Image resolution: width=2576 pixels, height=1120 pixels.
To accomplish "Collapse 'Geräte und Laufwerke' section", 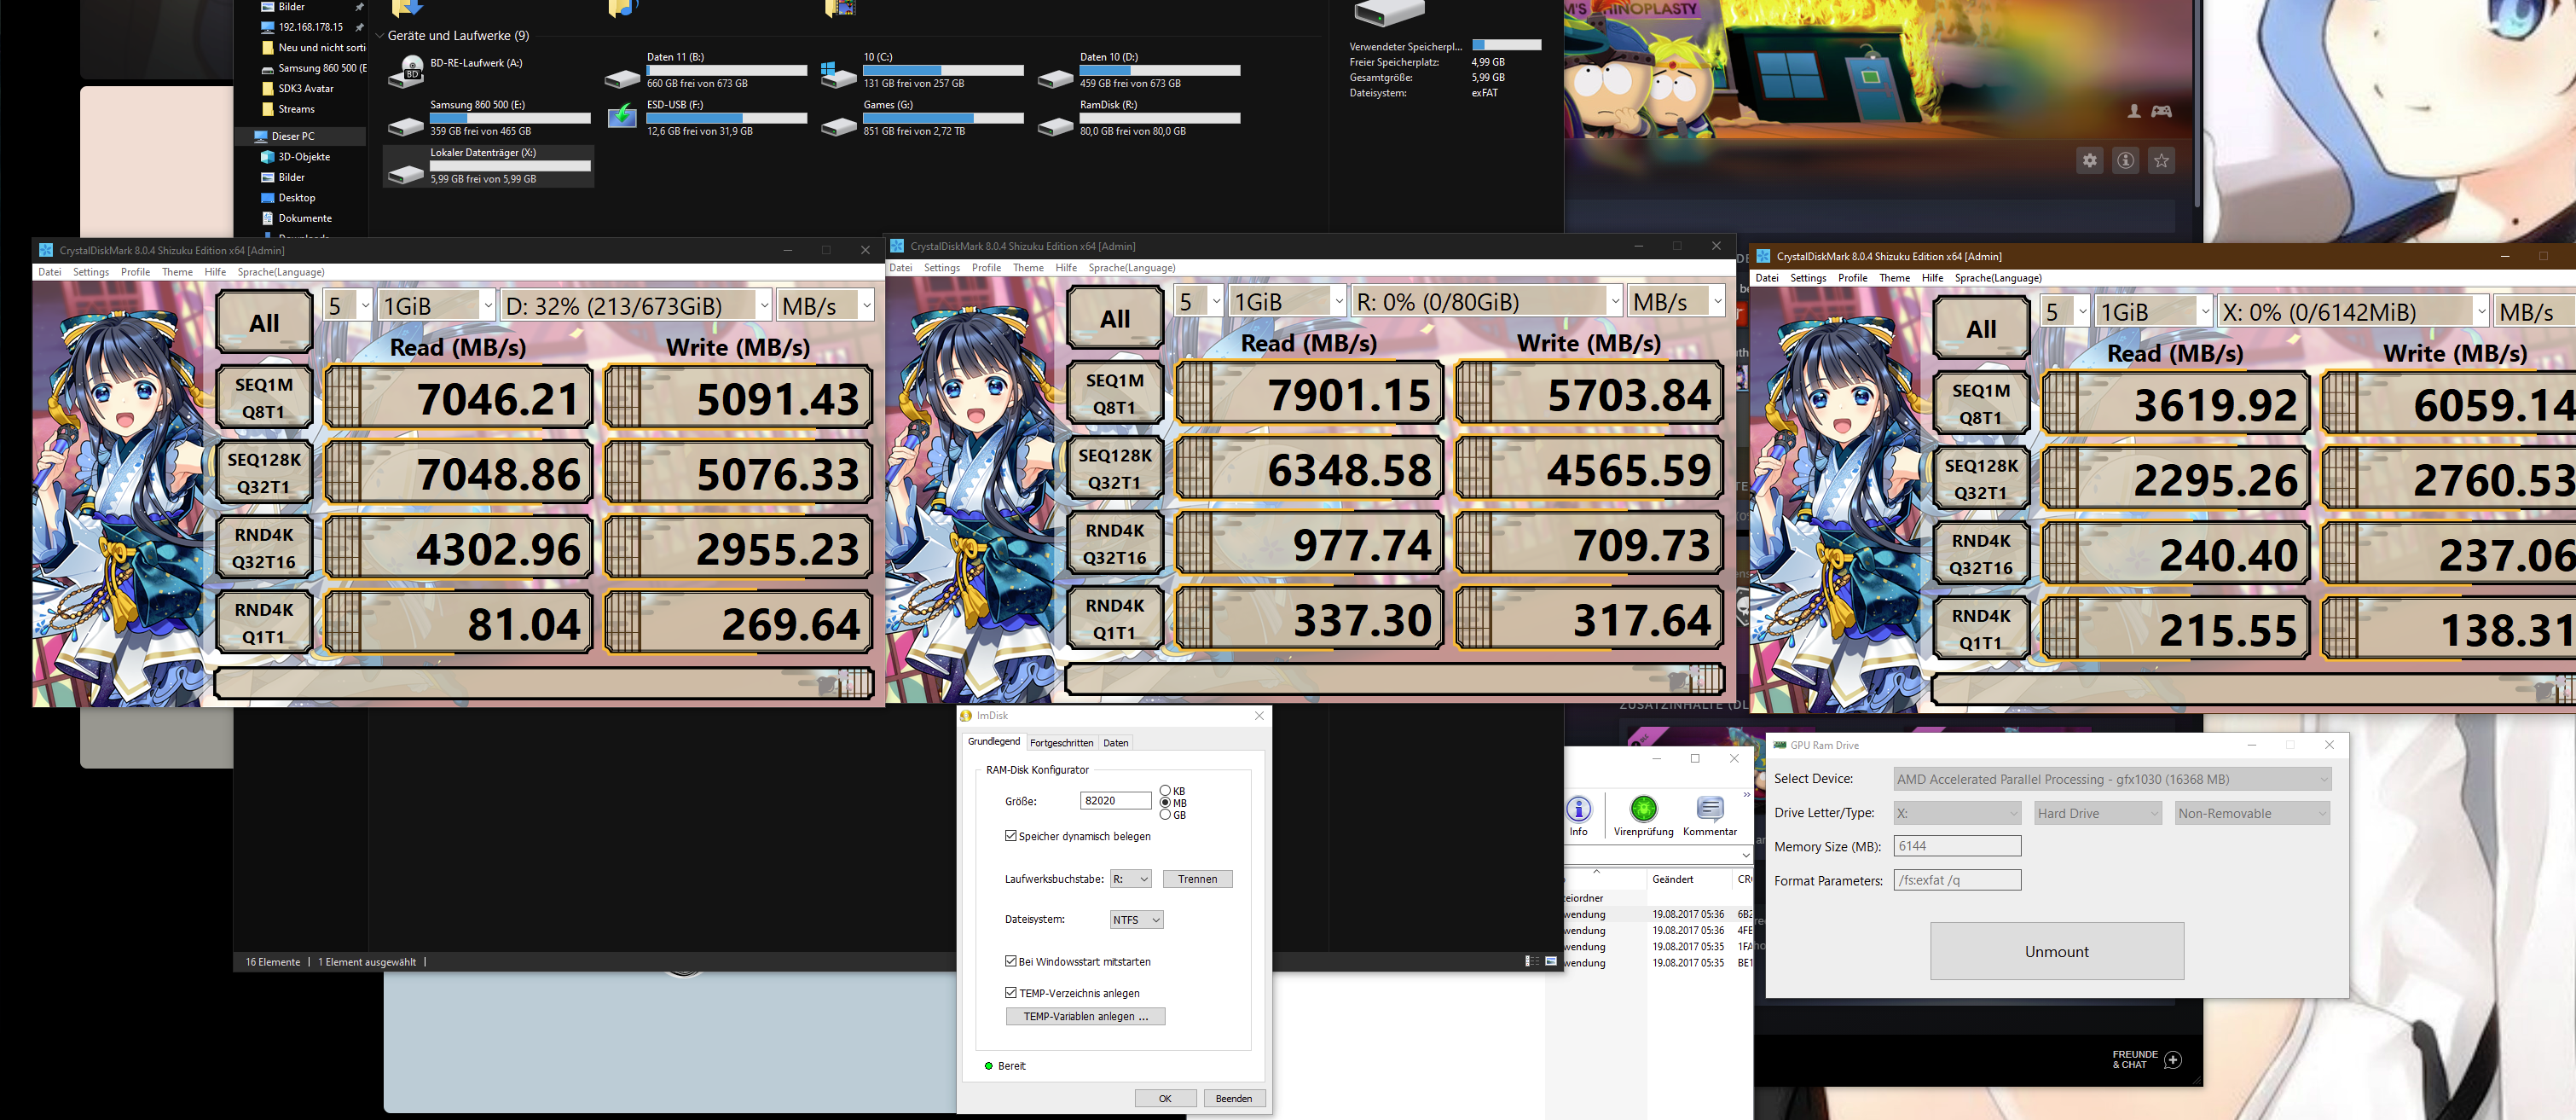I will tap(379, 36).
